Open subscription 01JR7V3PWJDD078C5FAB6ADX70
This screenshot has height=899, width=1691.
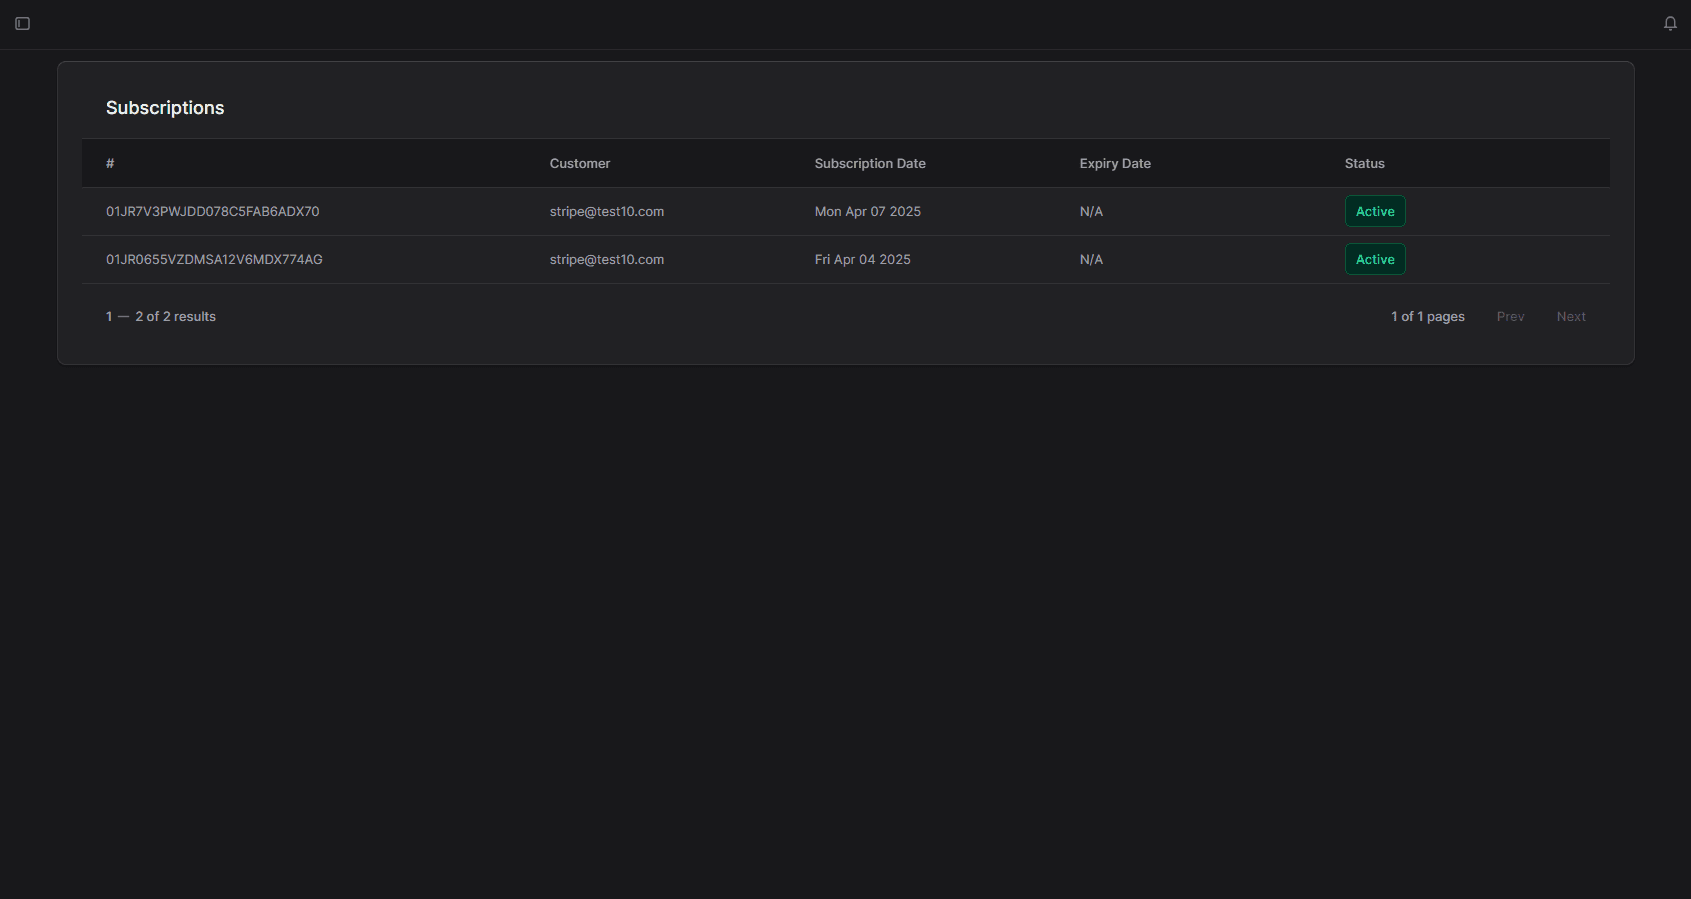(212, 212)
